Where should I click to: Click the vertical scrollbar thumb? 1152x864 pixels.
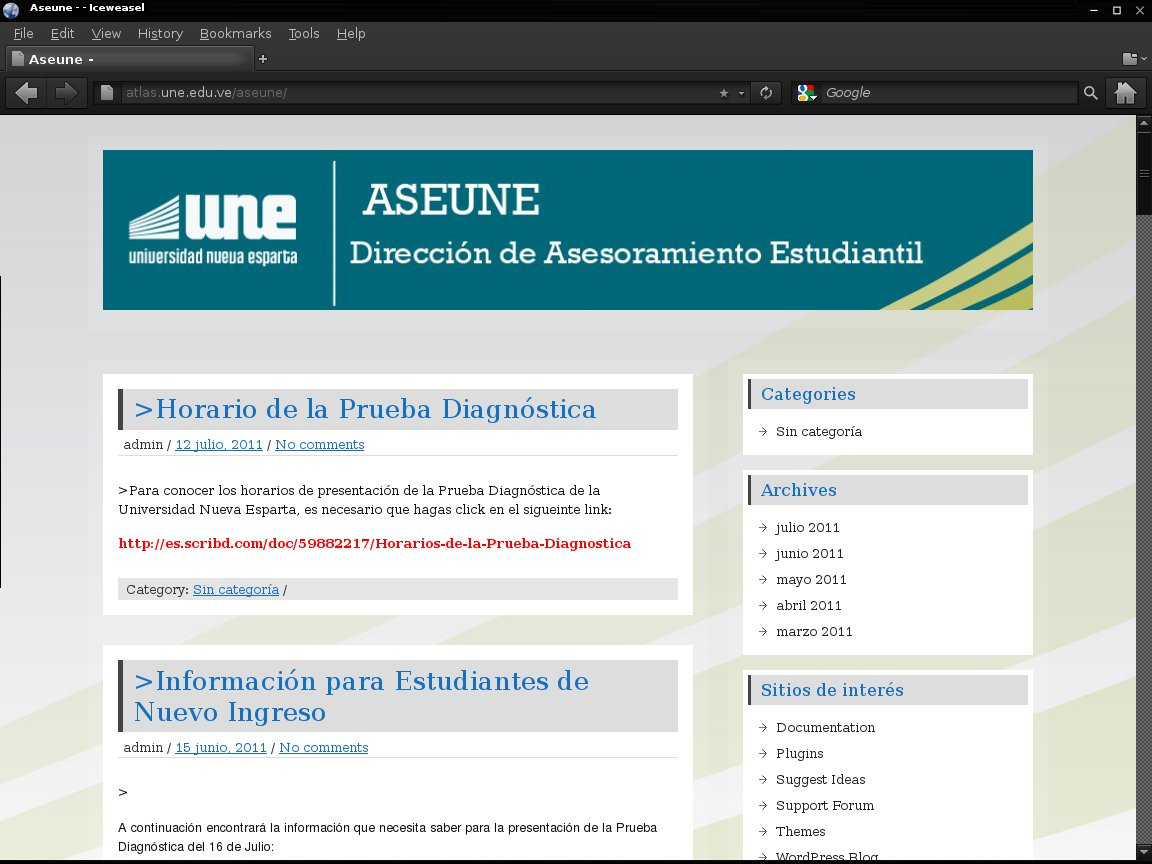pos(1144,173)
